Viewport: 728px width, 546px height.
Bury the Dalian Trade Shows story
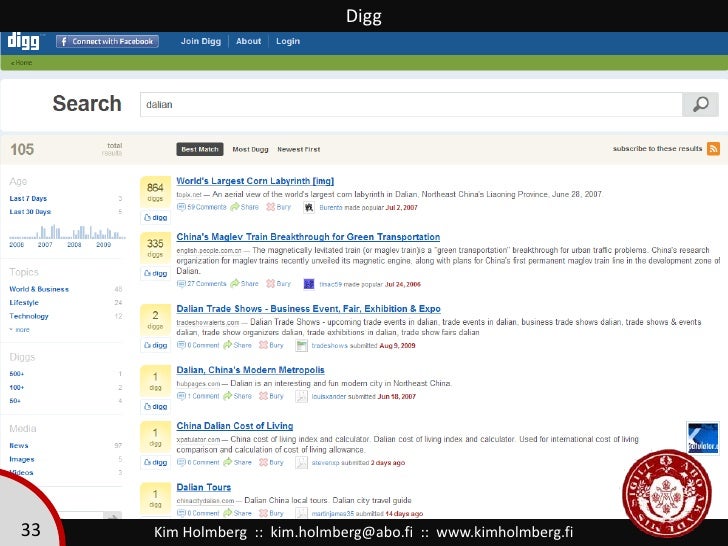click(x=271, y=345)
